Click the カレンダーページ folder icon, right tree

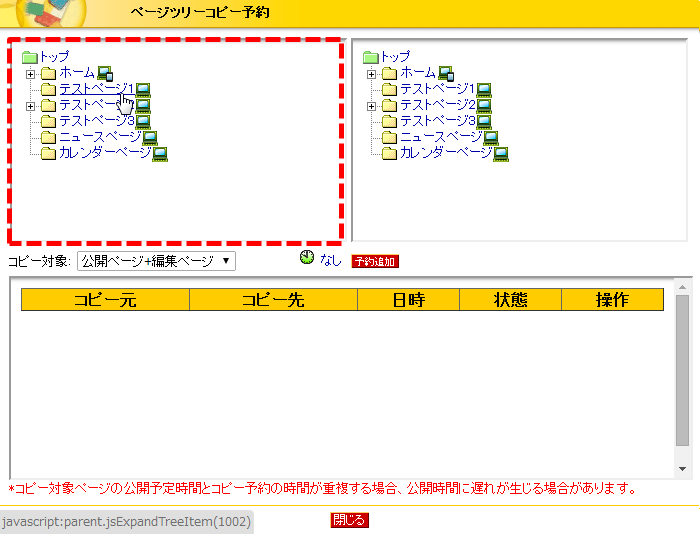[390, 154]
